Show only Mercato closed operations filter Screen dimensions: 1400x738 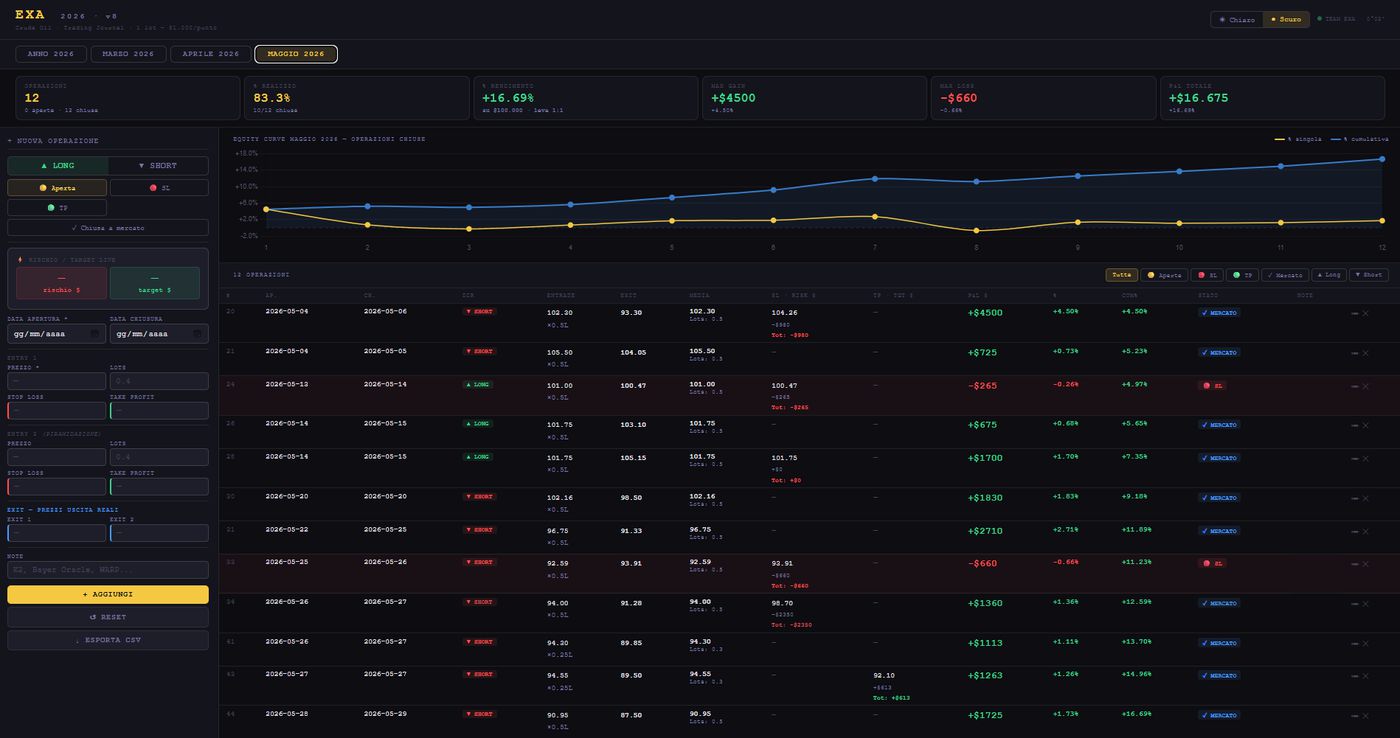coord(1287,275)
